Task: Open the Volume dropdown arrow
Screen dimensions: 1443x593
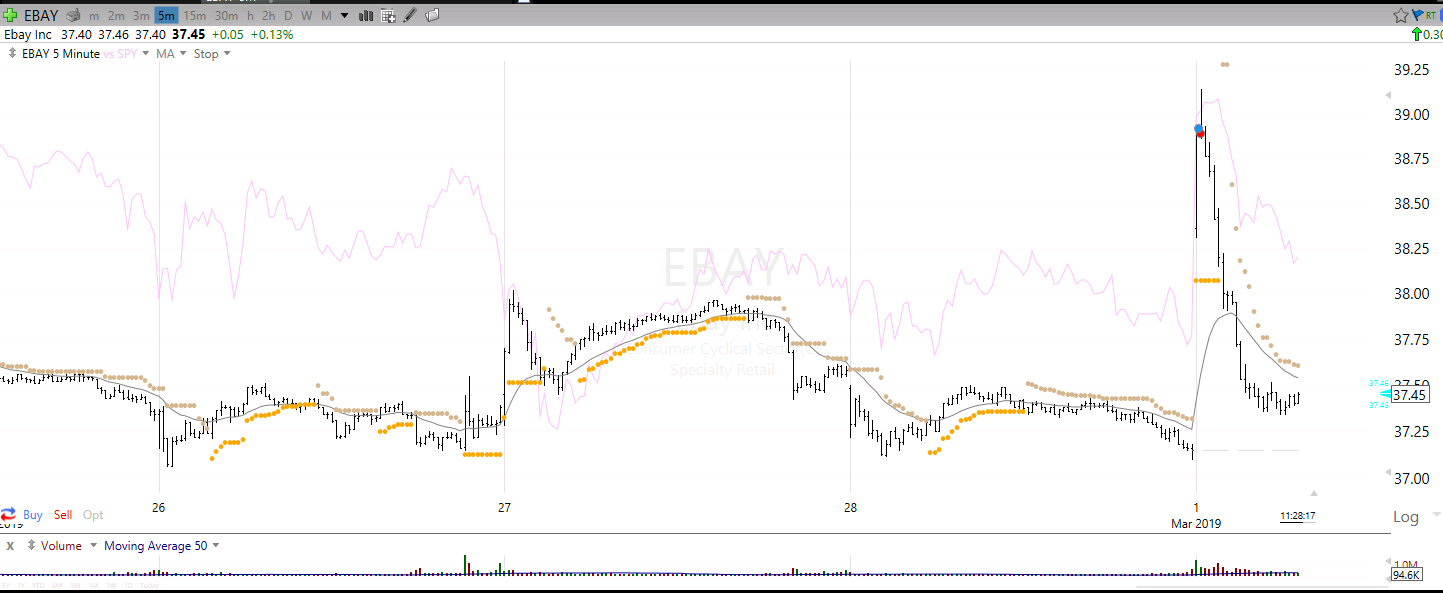Action: pyautogui.click(x=94, y=546)
